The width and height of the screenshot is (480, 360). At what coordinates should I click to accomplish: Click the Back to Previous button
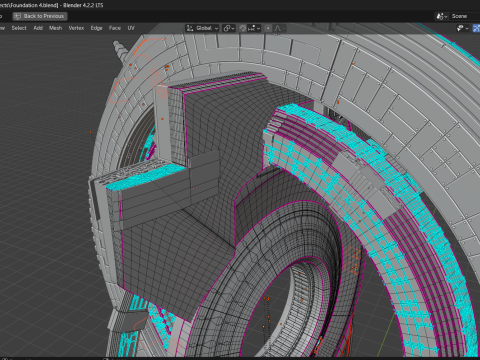click(40, 16)
